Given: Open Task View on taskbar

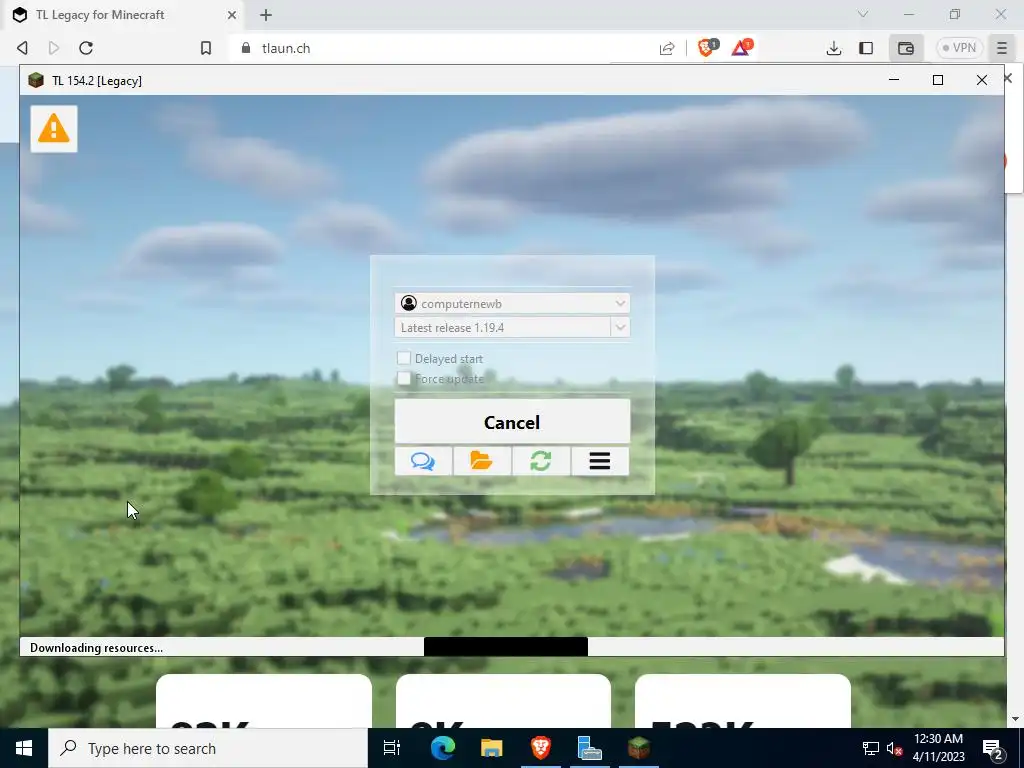Looking at the screenshot, I should click(x=391, y=748).
